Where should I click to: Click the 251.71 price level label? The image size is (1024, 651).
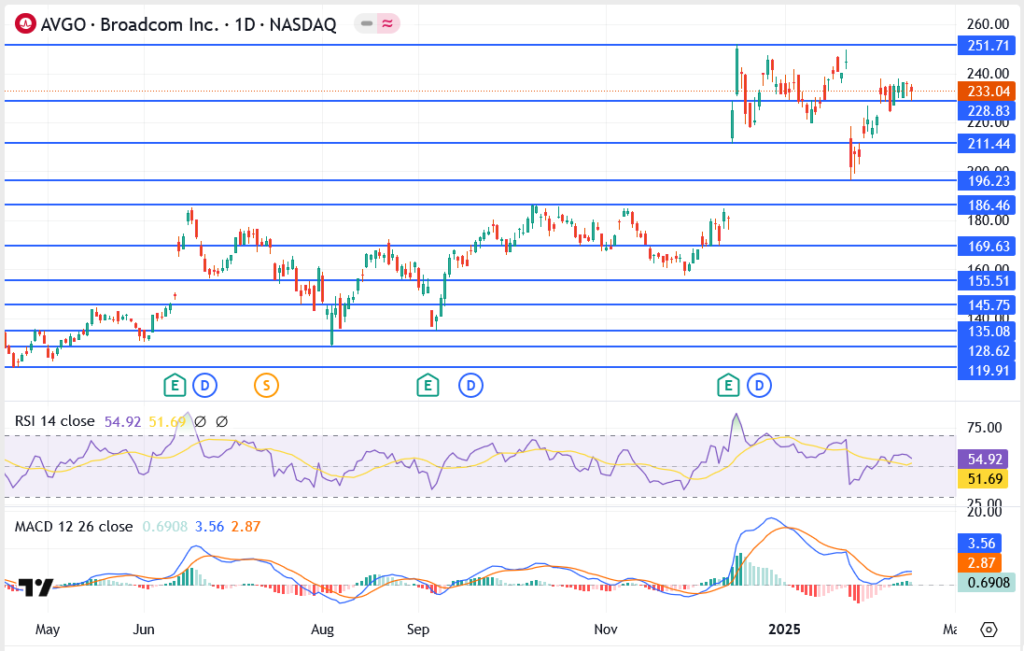(x=985, y=45)
